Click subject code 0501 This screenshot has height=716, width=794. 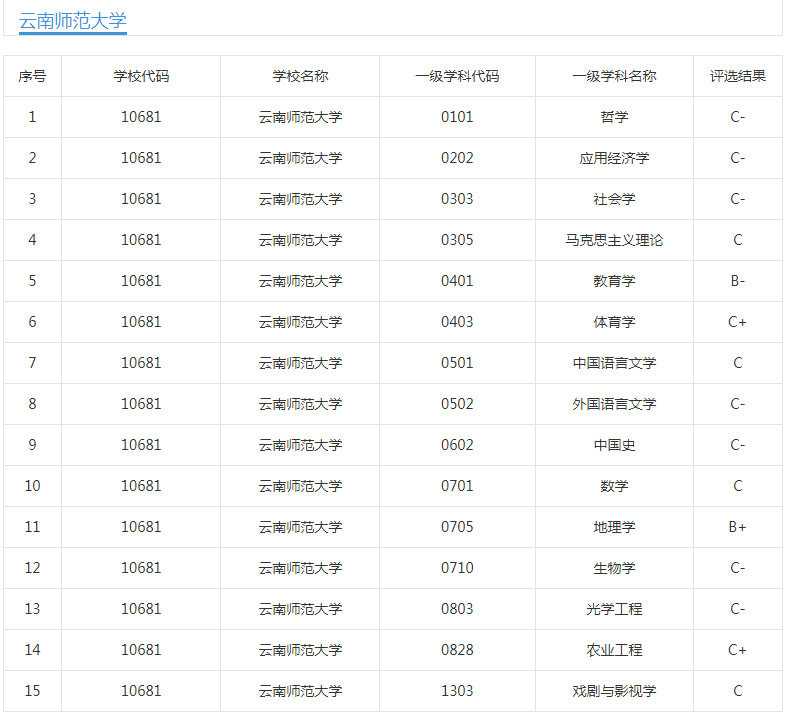click(457, 363)
